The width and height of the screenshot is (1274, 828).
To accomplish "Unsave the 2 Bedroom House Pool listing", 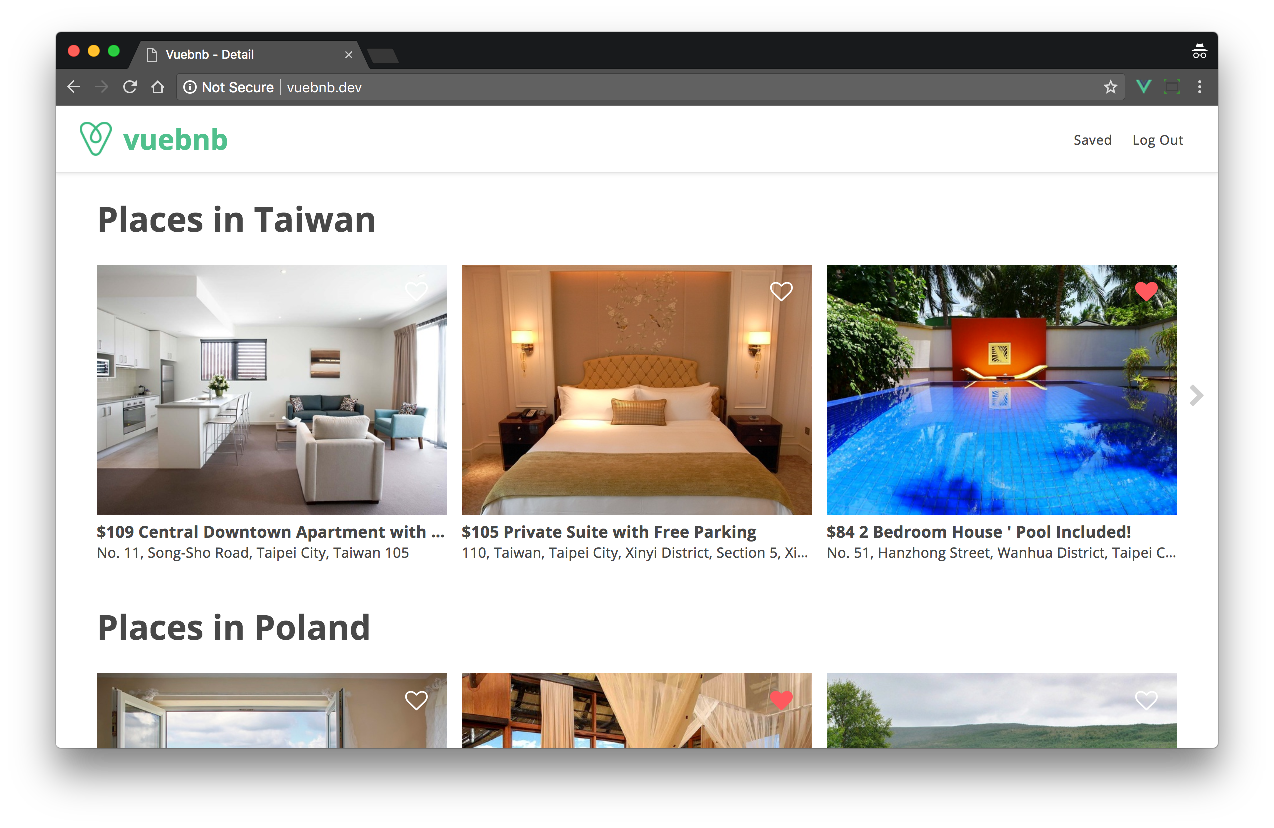I will 1146,291.
